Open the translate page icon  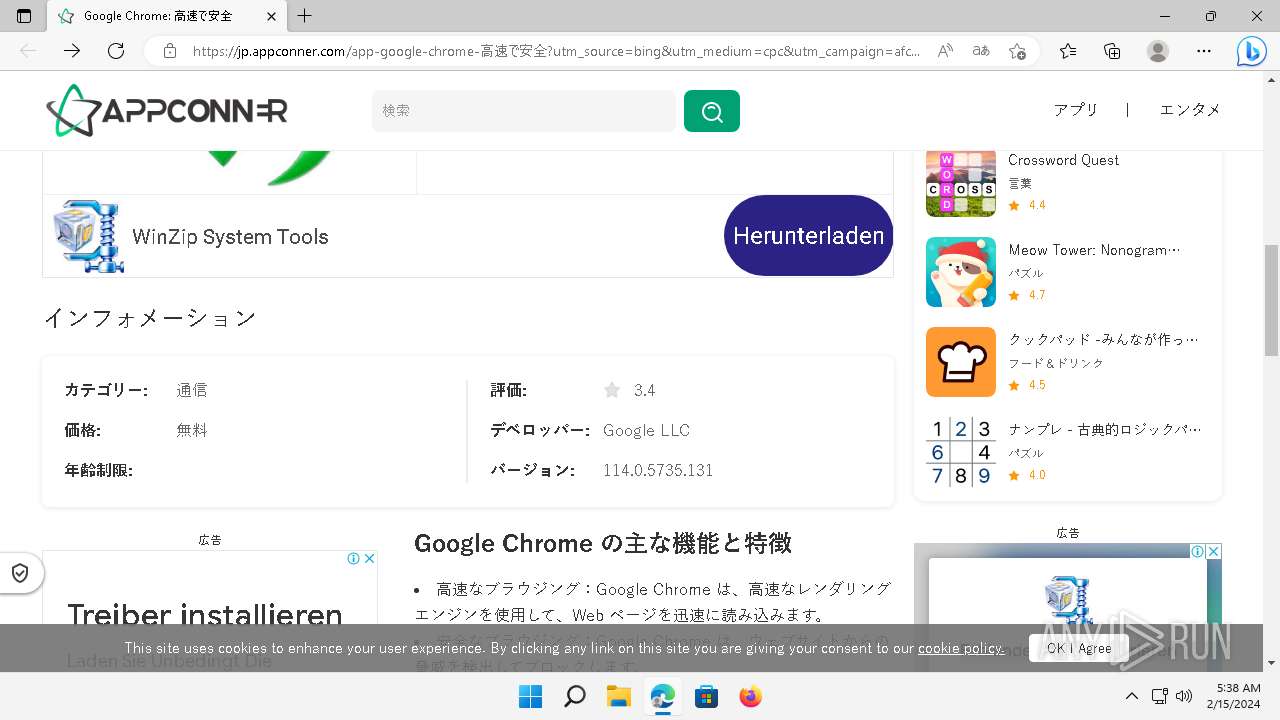981,51
